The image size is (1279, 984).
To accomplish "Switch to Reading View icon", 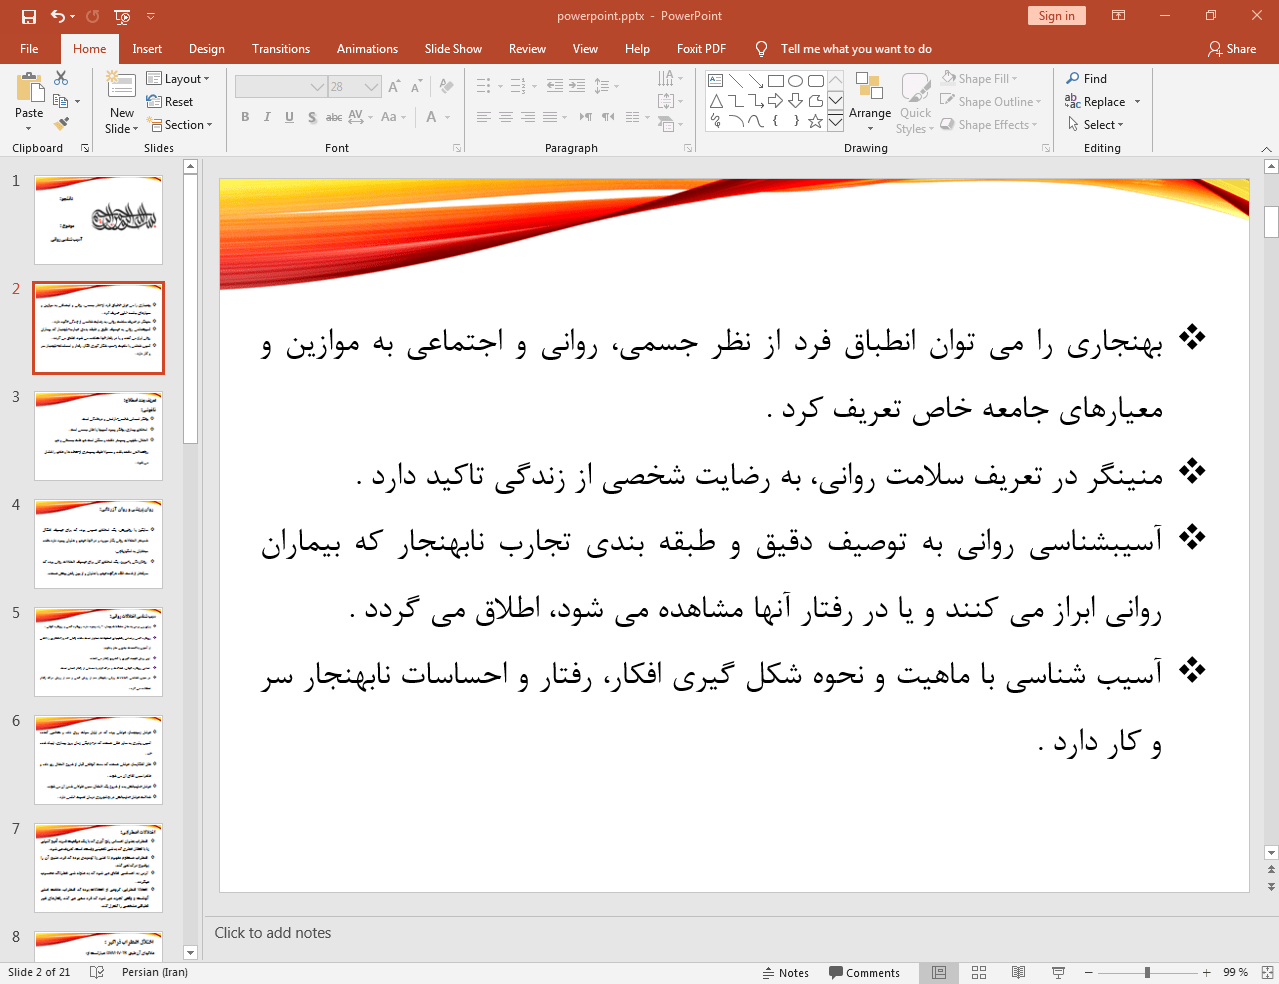I will pos(1018,972).
